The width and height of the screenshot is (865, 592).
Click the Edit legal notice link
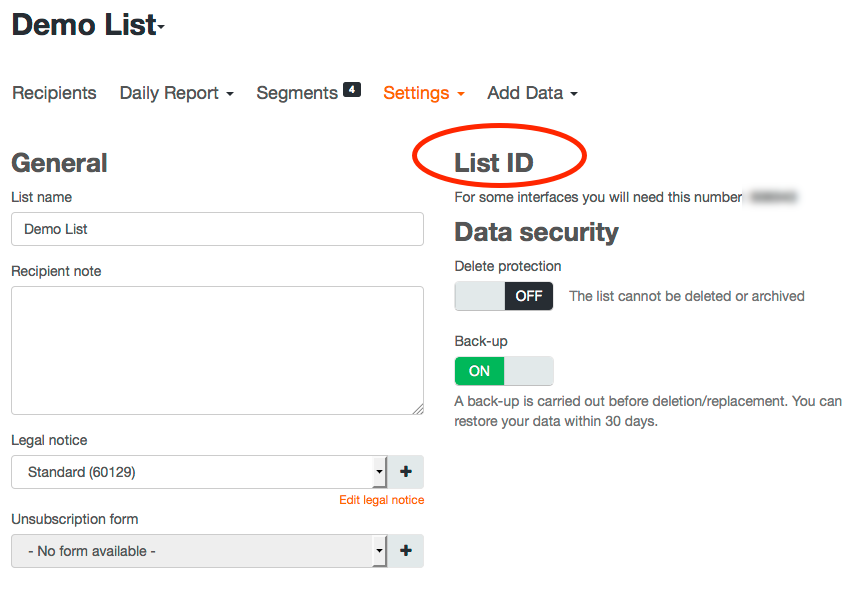click(x=381, y=500)
